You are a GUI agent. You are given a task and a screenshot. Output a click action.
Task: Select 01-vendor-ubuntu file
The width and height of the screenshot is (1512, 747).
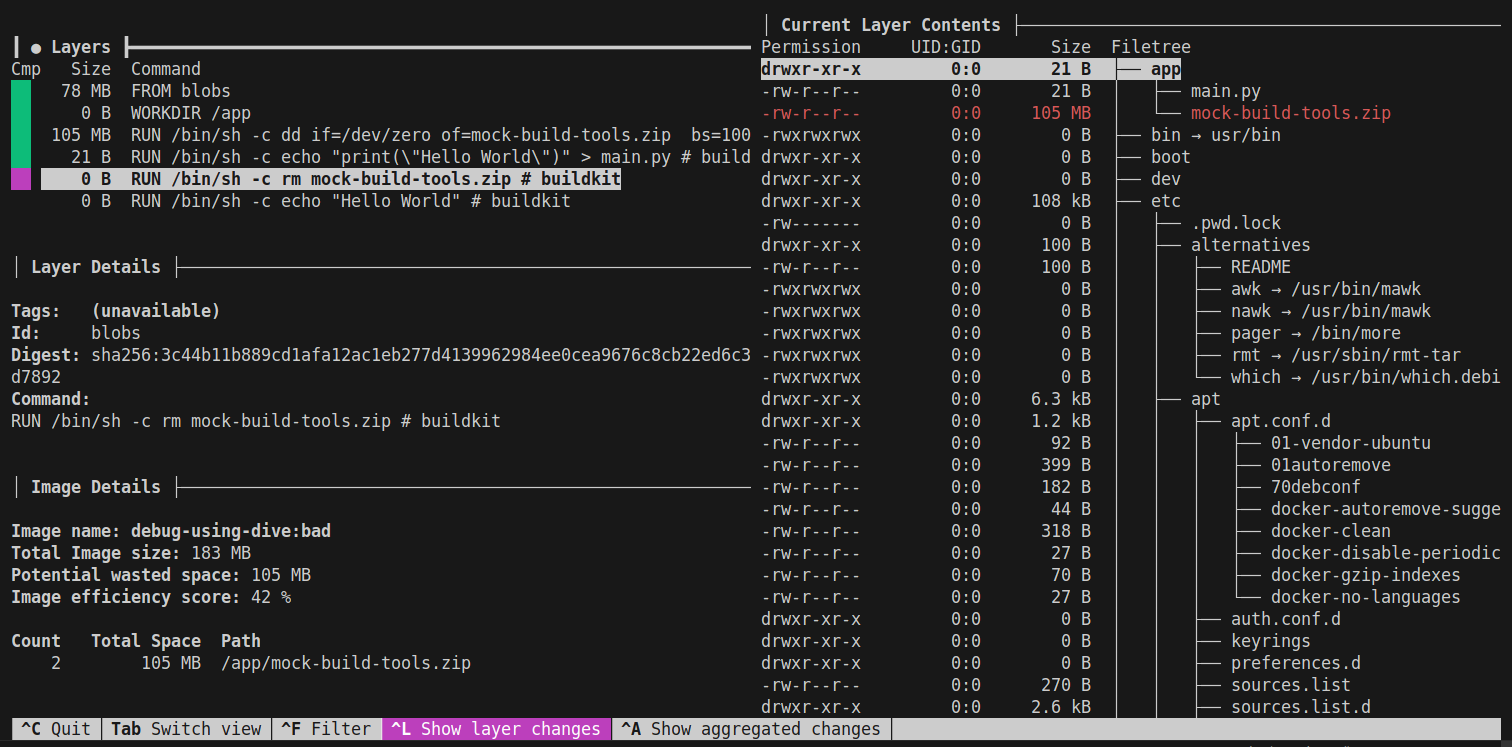click(x=1350, y=443)
